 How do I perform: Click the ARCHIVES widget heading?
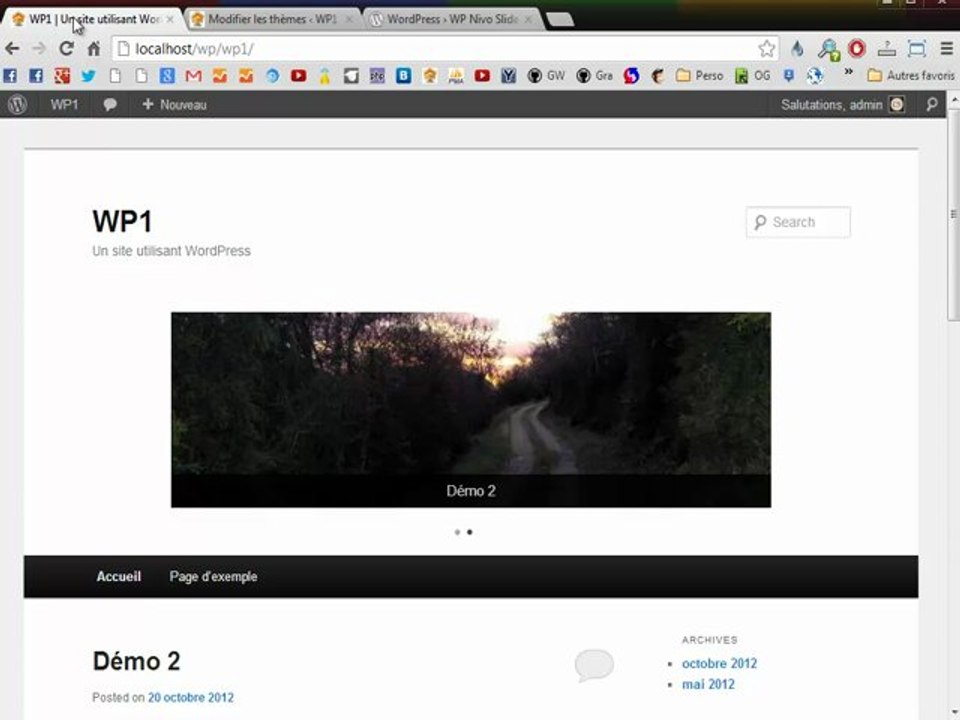coord(710,640)
